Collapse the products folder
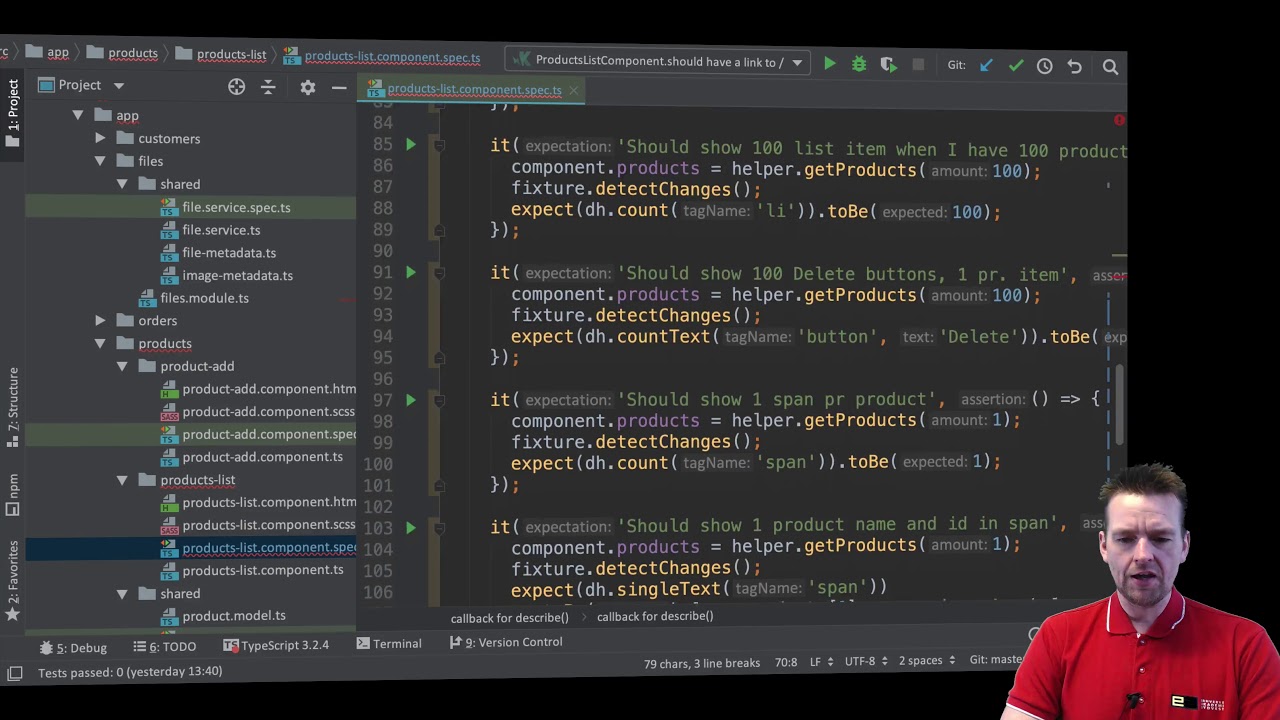The image size is (1280, 720). point(100,344)
